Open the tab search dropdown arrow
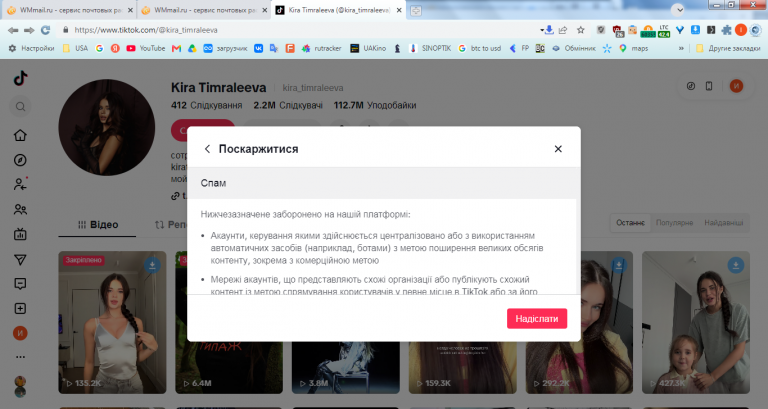 click(x=678, y=10)
